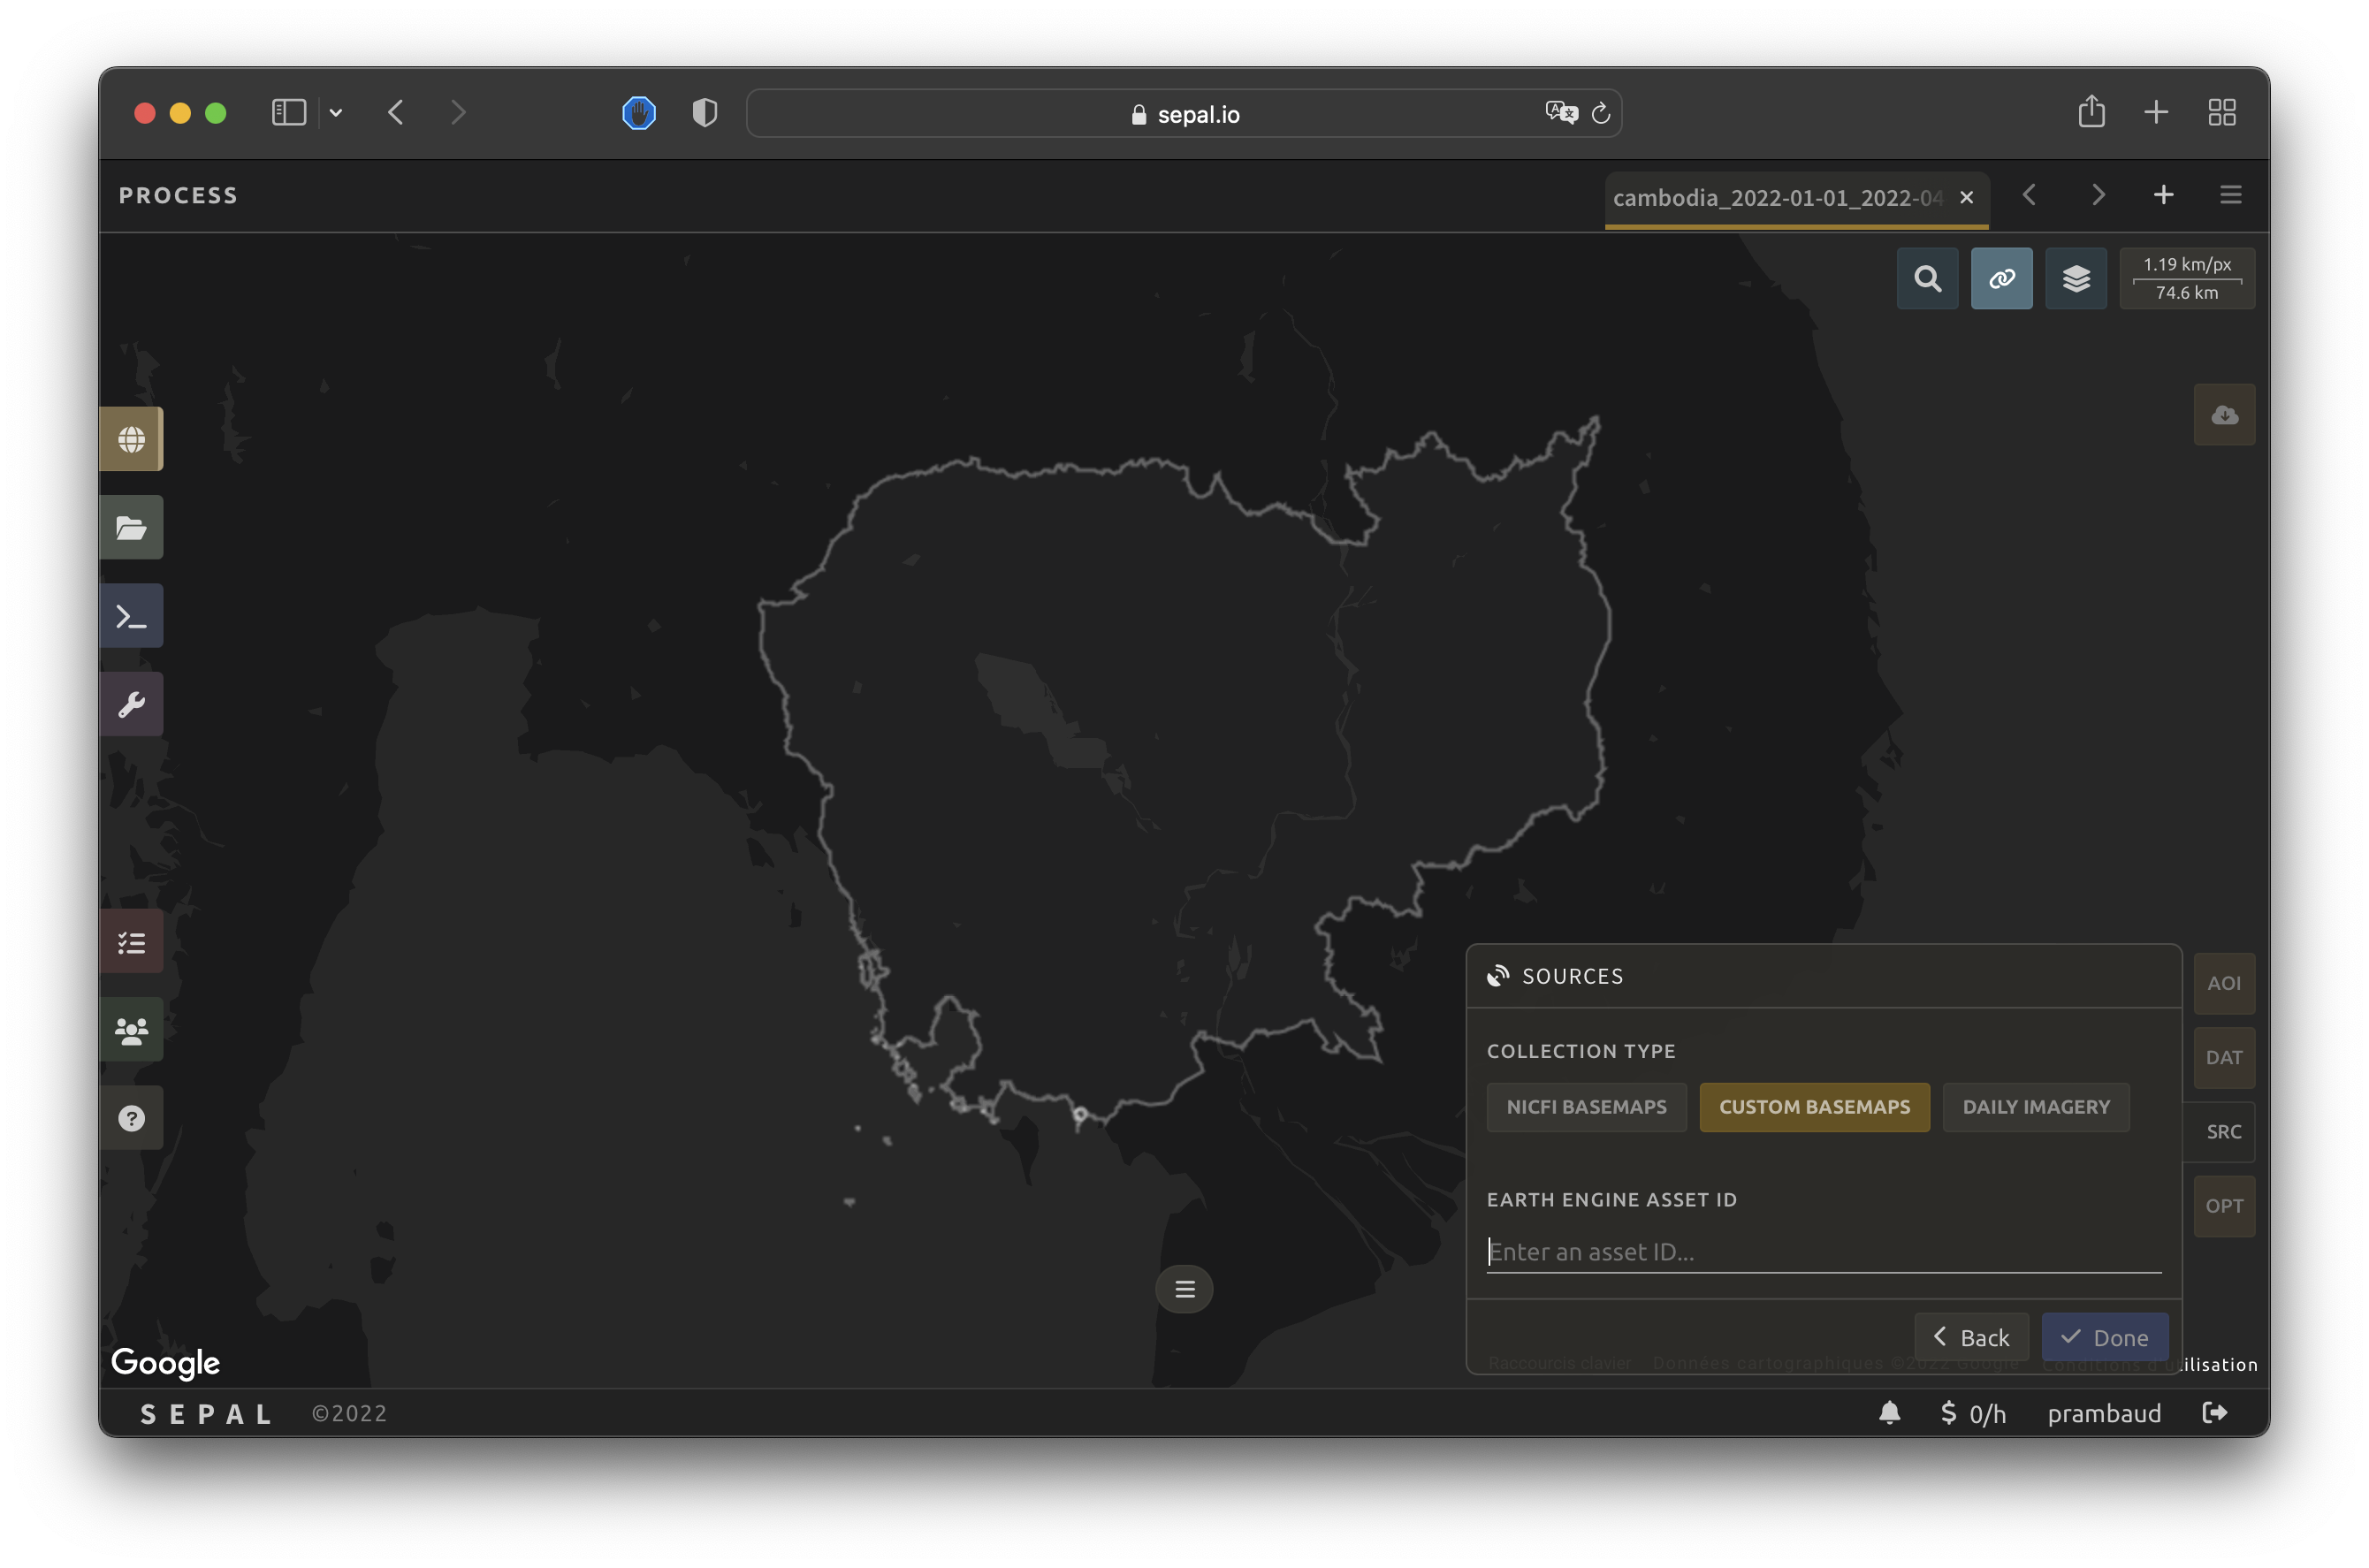Open the map layers stack icon
This screenshot has height=1568, width=2369.
point(2075,278)
